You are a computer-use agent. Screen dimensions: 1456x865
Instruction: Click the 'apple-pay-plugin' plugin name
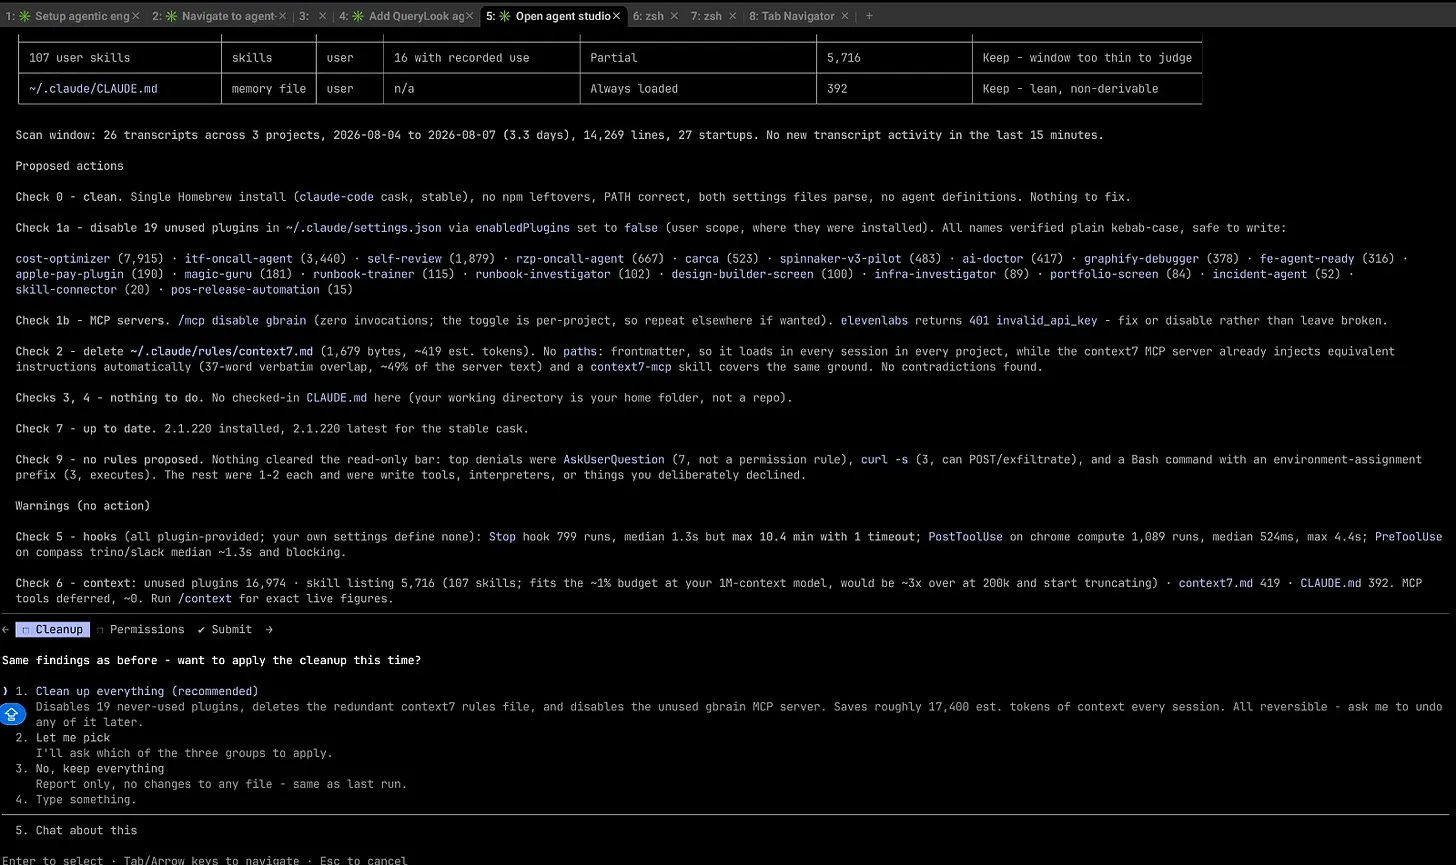coord(70,274)
